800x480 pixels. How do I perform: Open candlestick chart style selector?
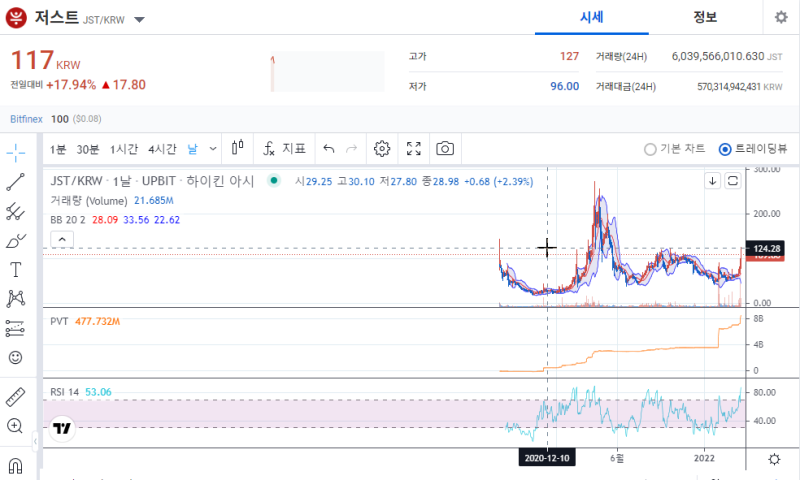[238, 148]
